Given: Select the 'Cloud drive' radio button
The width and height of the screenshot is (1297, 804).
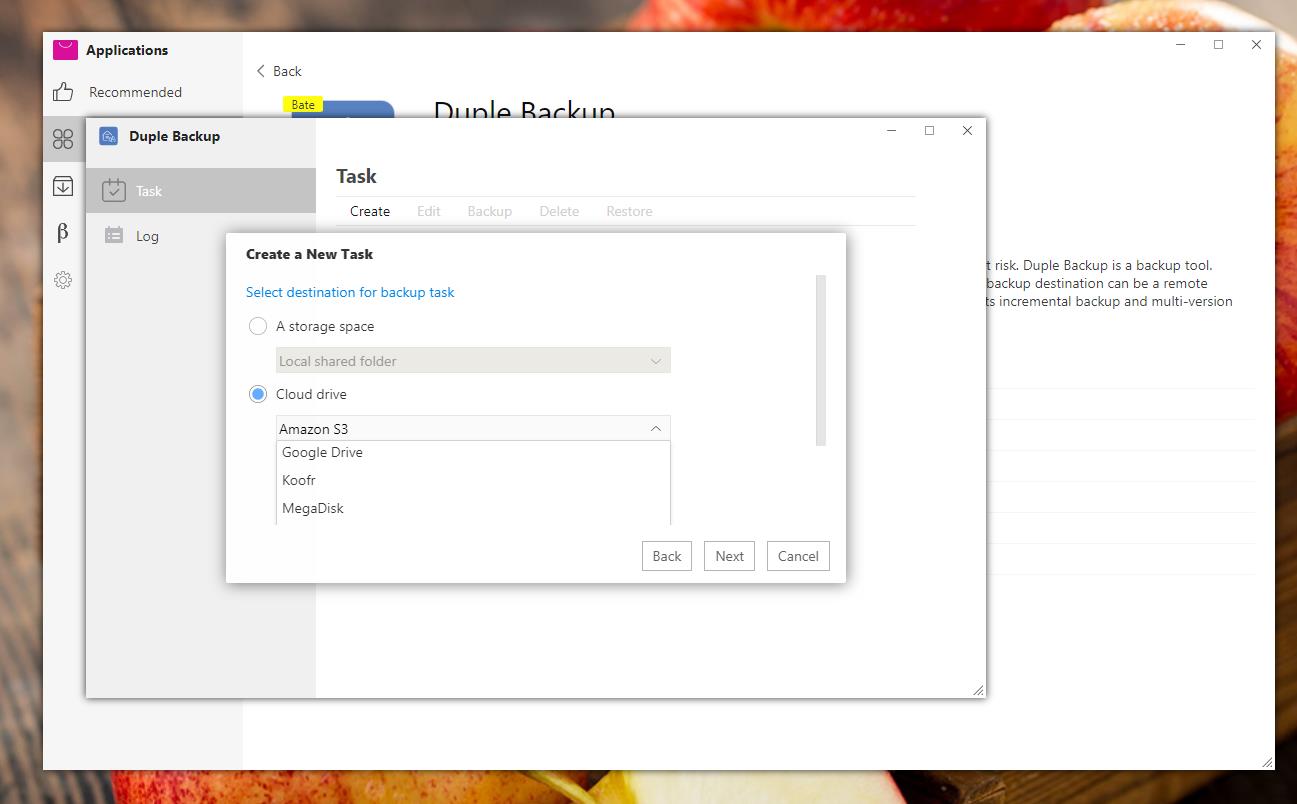Looking at the screenshot, I should tap(258, 394).
